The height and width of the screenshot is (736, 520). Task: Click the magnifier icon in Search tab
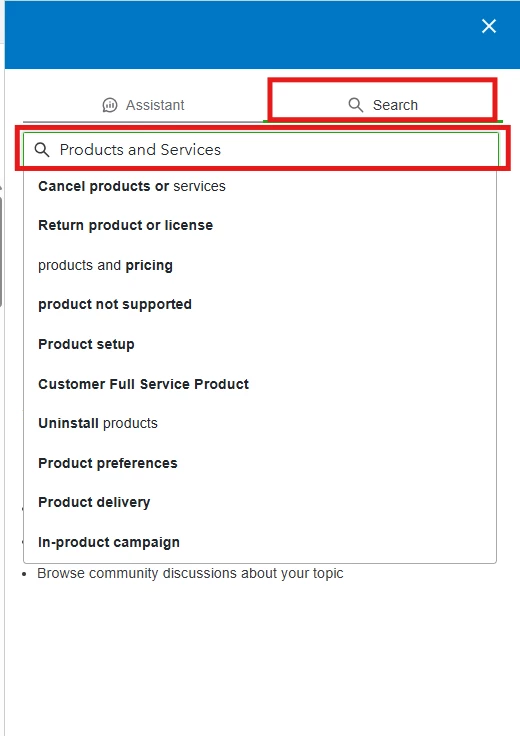click(356, 105)
